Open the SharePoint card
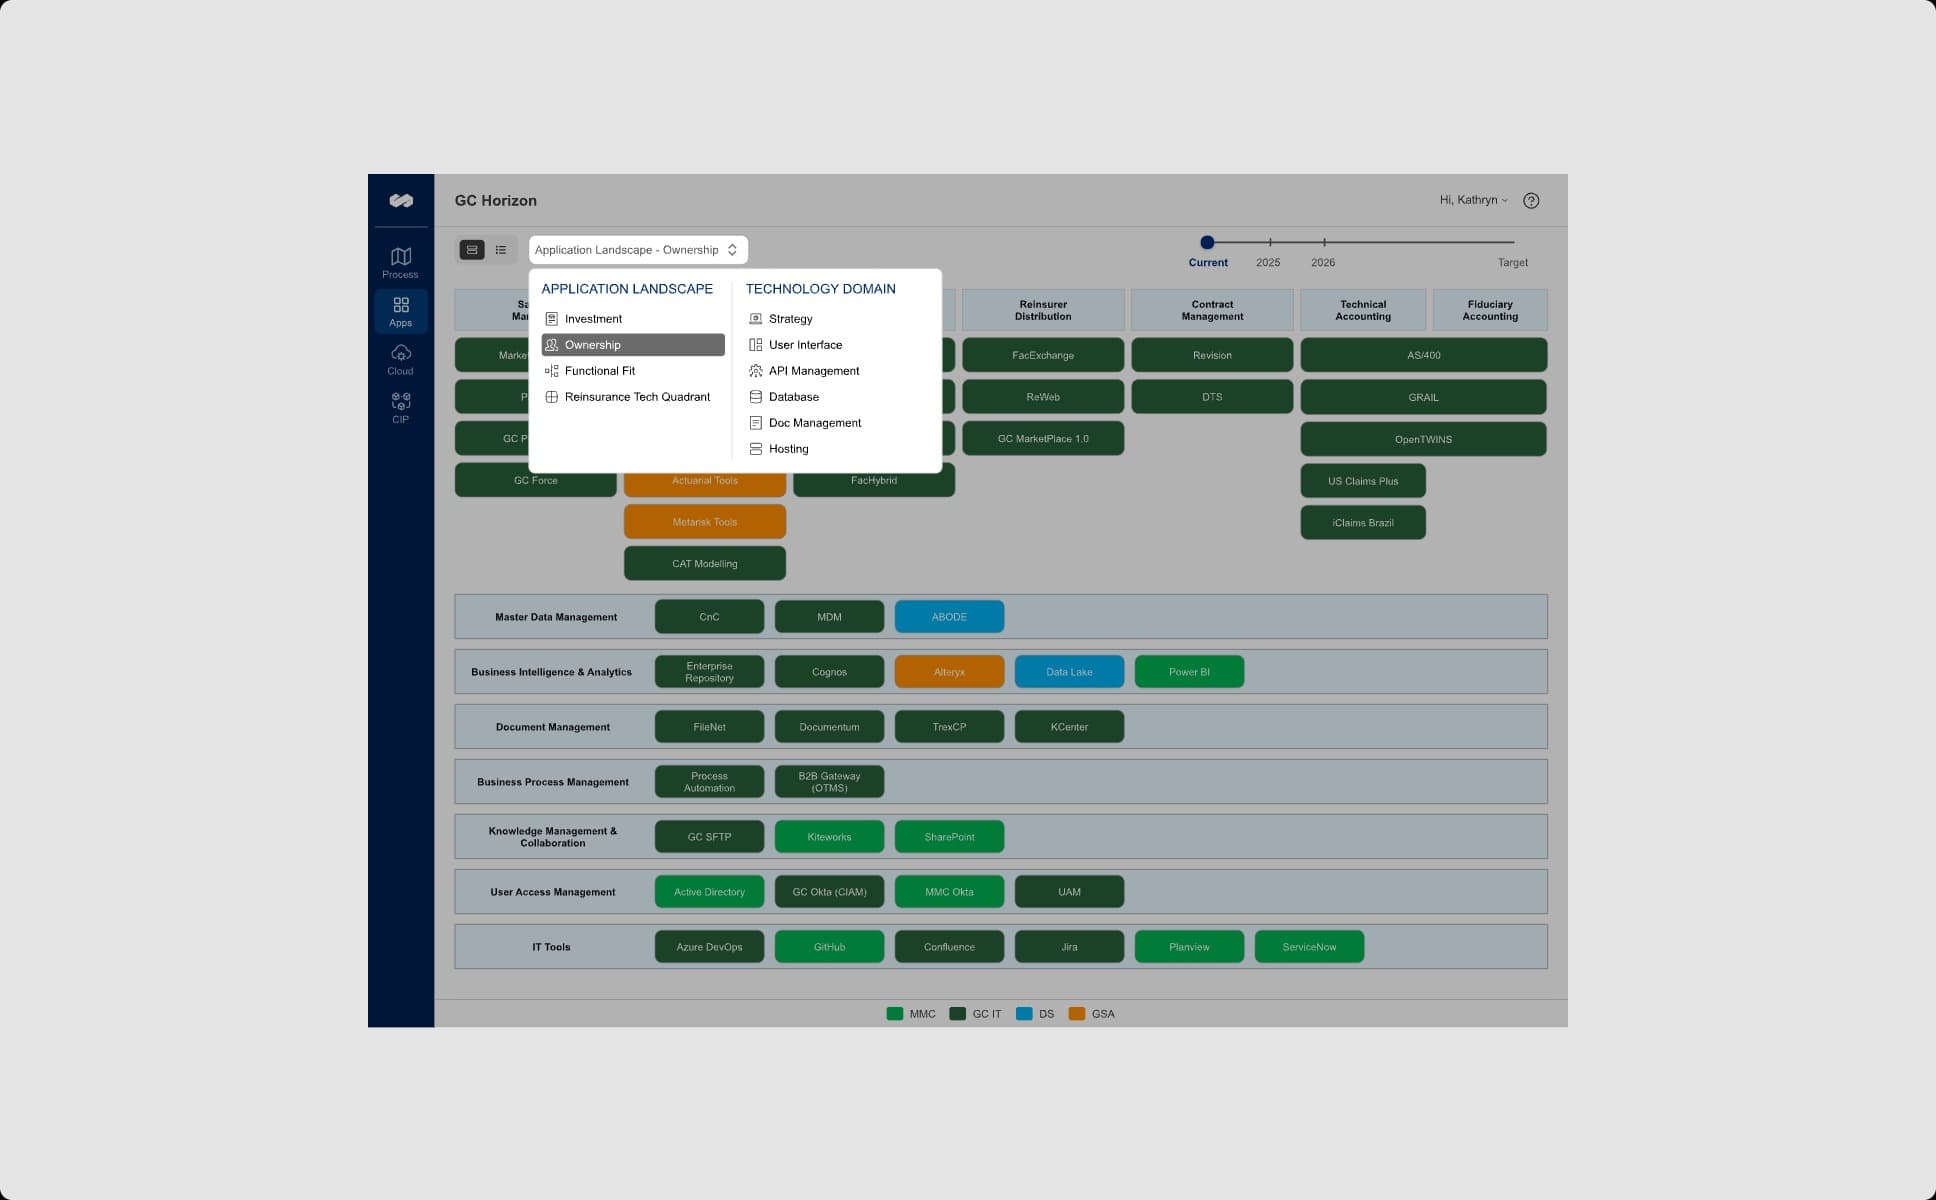Viewport: 1936px width, 1200px height. click(949, 837)
